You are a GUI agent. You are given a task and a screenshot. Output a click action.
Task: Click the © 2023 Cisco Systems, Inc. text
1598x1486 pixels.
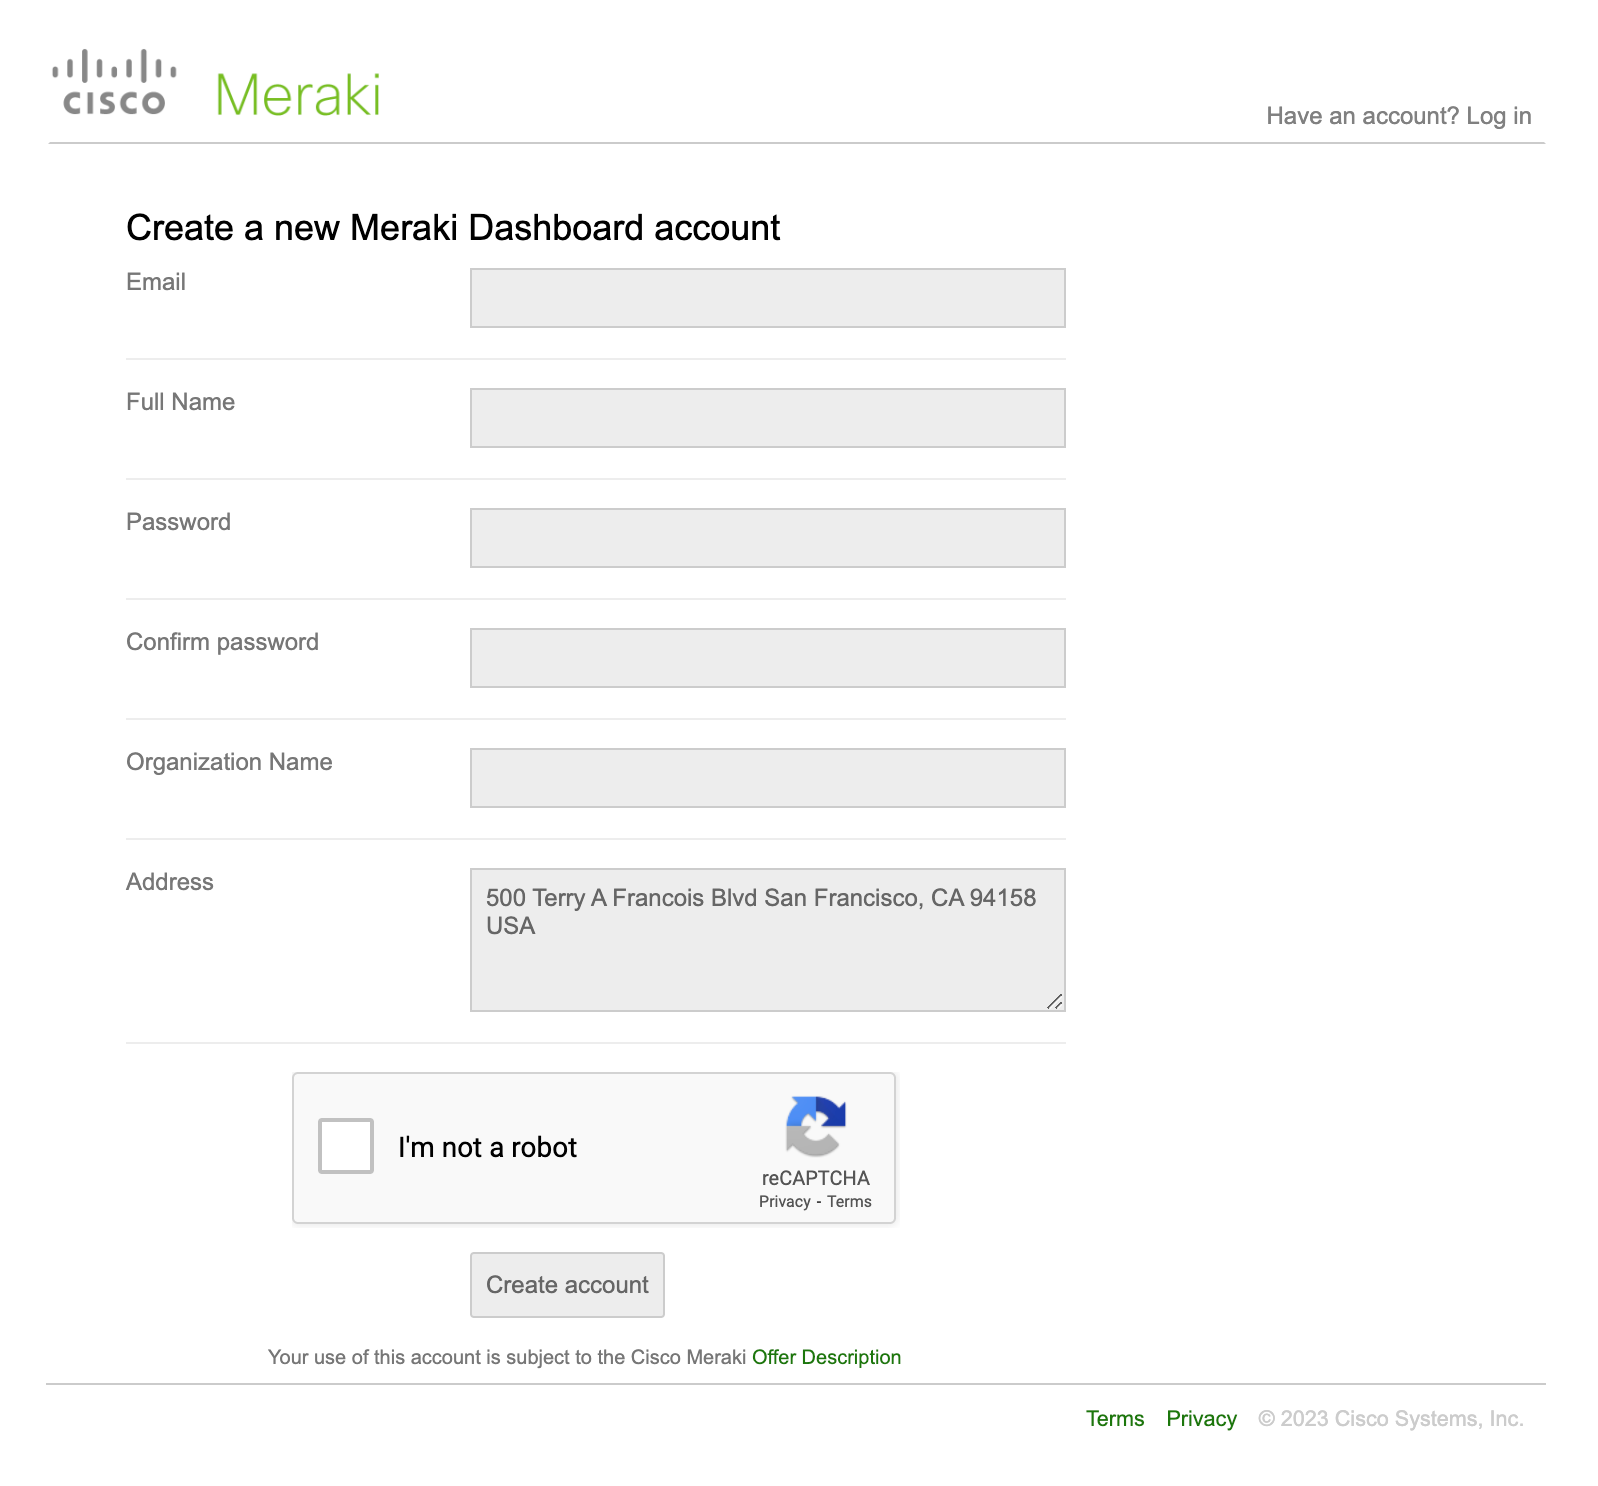1390,1419
